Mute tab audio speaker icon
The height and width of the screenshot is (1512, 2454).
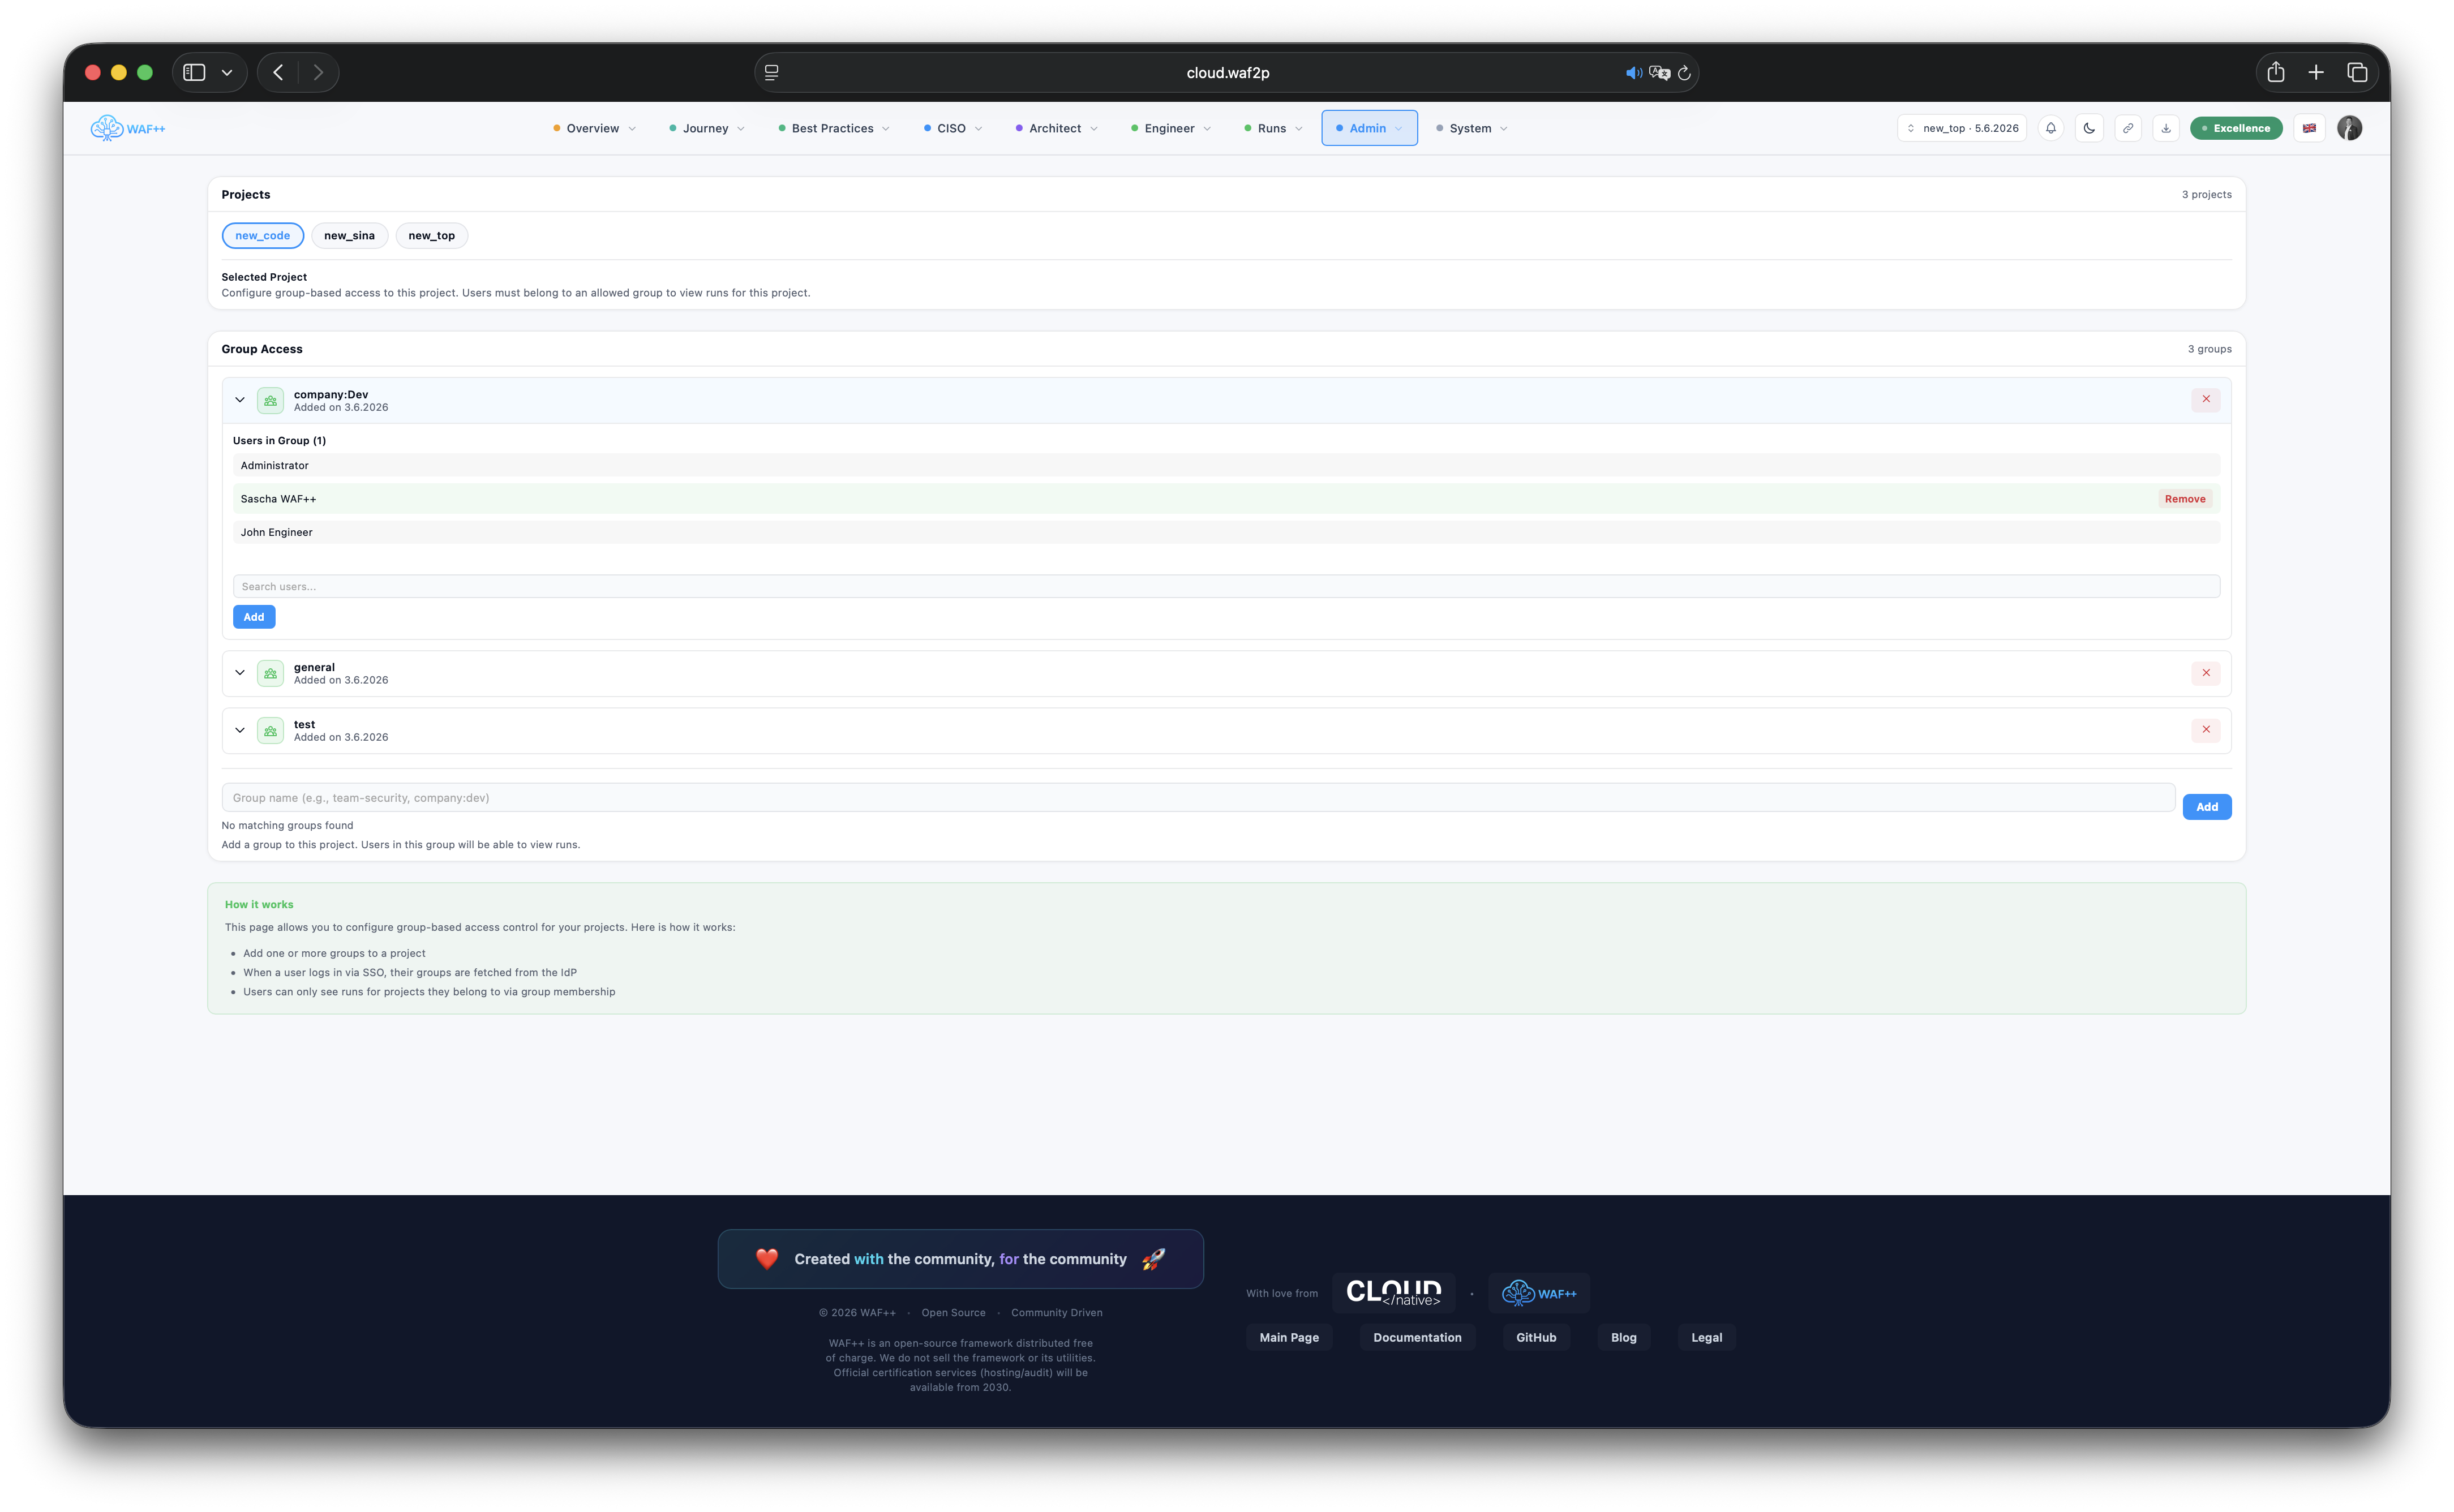(x=1633, y=72)
